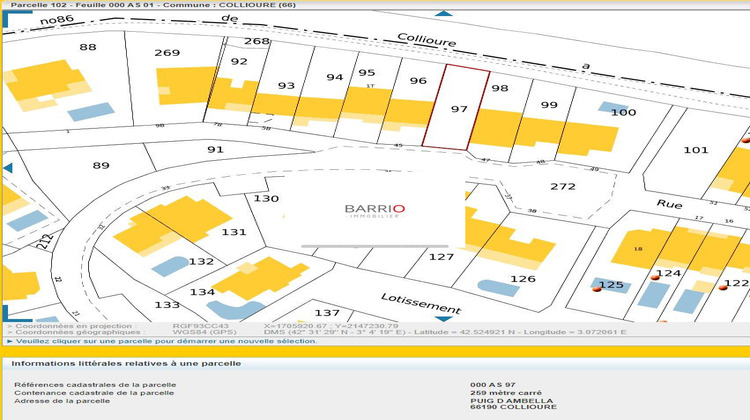Select parcel 137 on the map
This screenshot has height=420, width=750.
click(327, 313)
